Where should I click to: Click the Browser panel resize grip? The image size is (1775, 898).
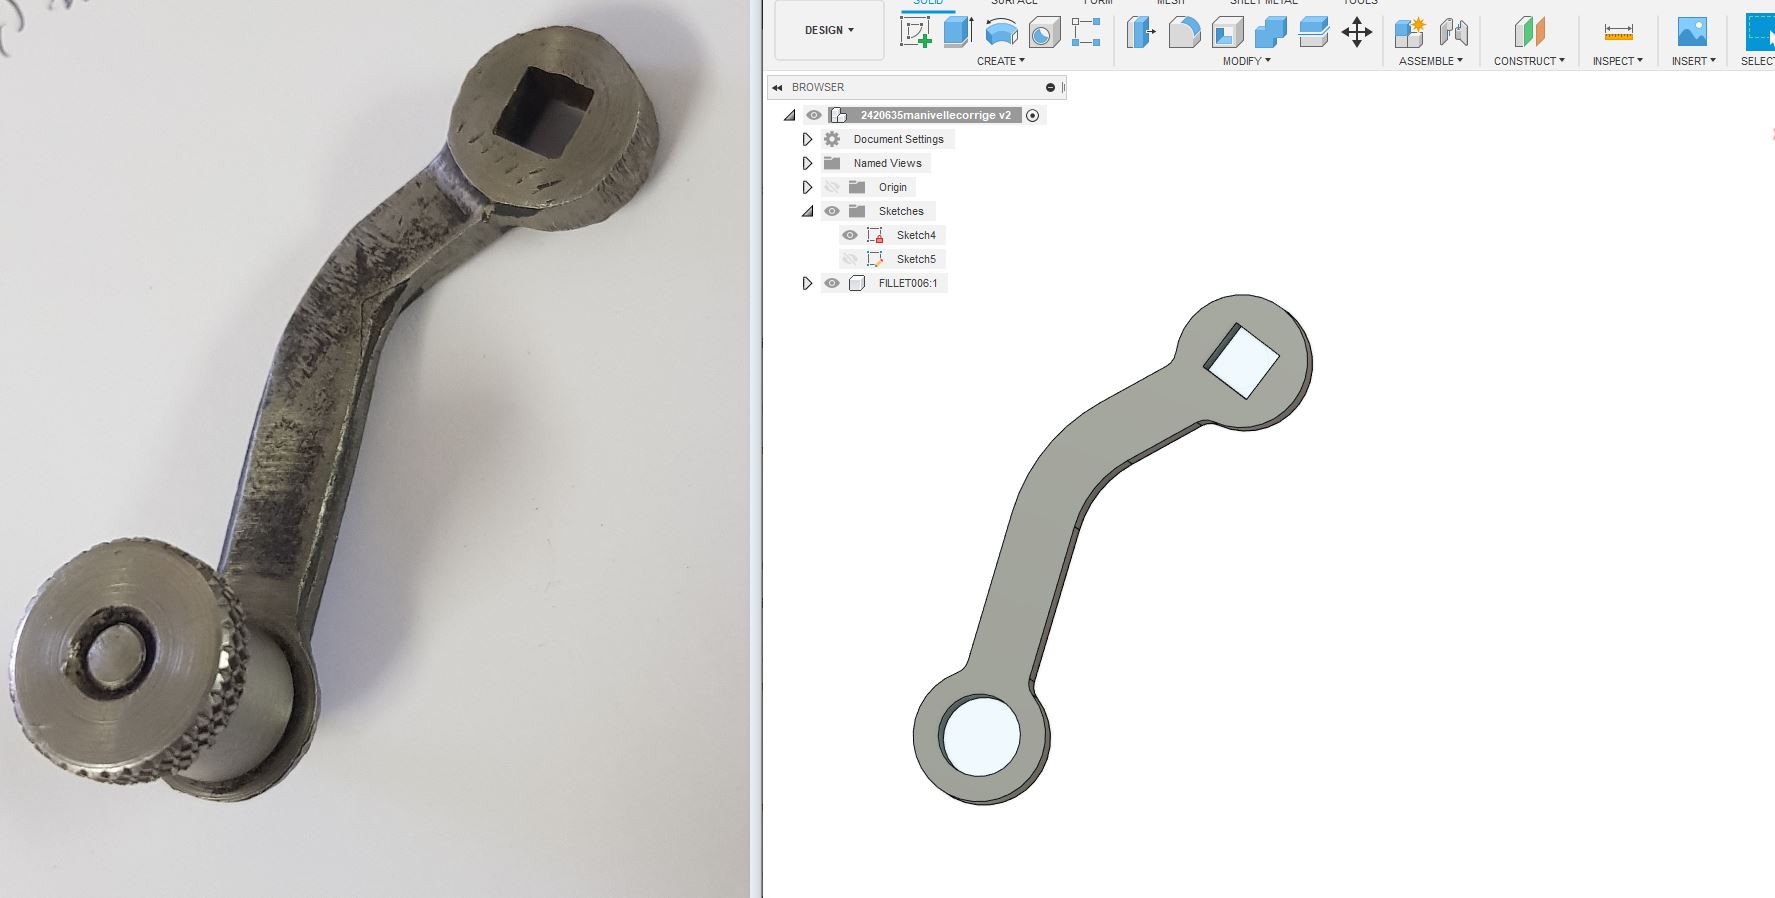coord(1063,87)
